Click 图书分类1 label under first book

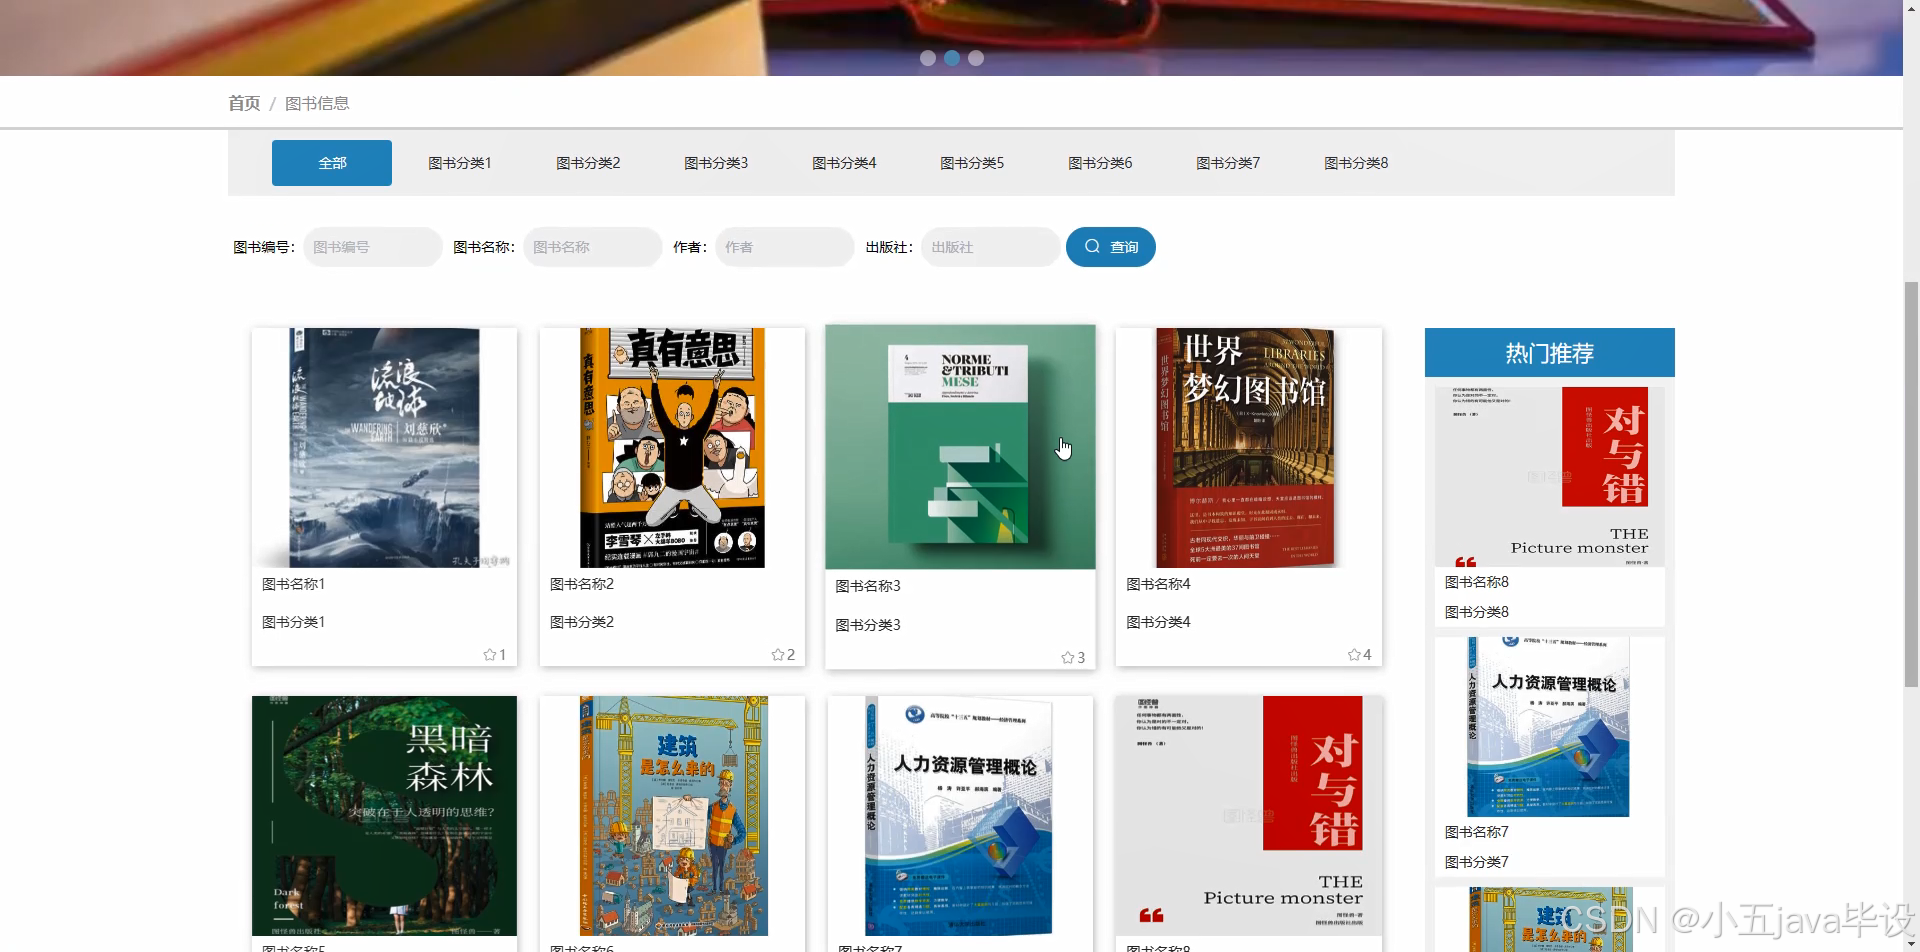pyautogui.click(x=293, y=622)
